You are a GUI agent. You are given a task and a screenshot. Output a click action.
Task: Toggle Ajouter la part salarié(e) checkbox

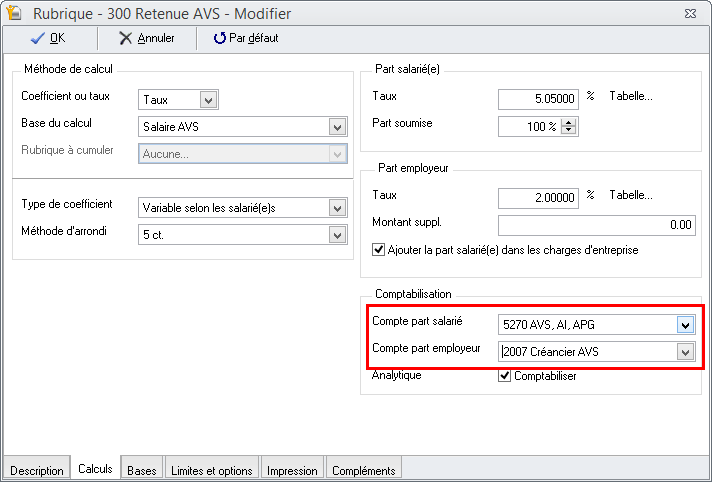coord(378,250)
